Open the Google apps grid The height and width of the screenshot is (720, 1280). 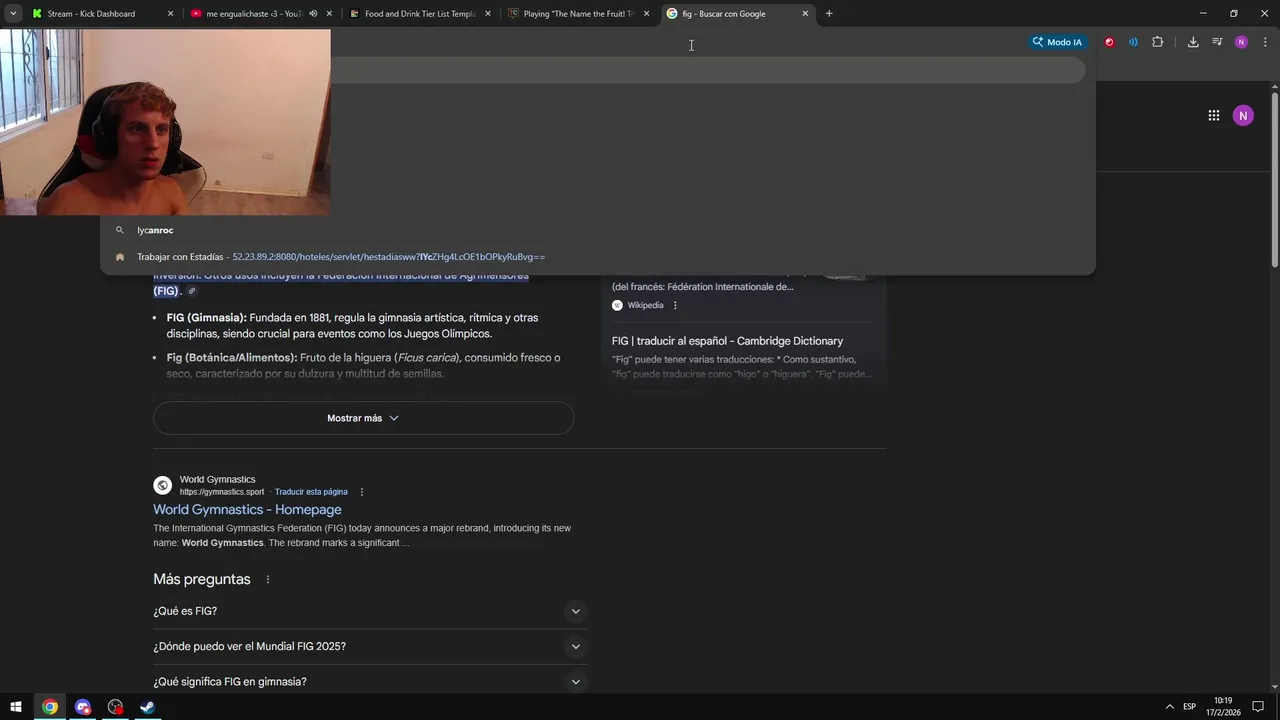coord(1213,116)
